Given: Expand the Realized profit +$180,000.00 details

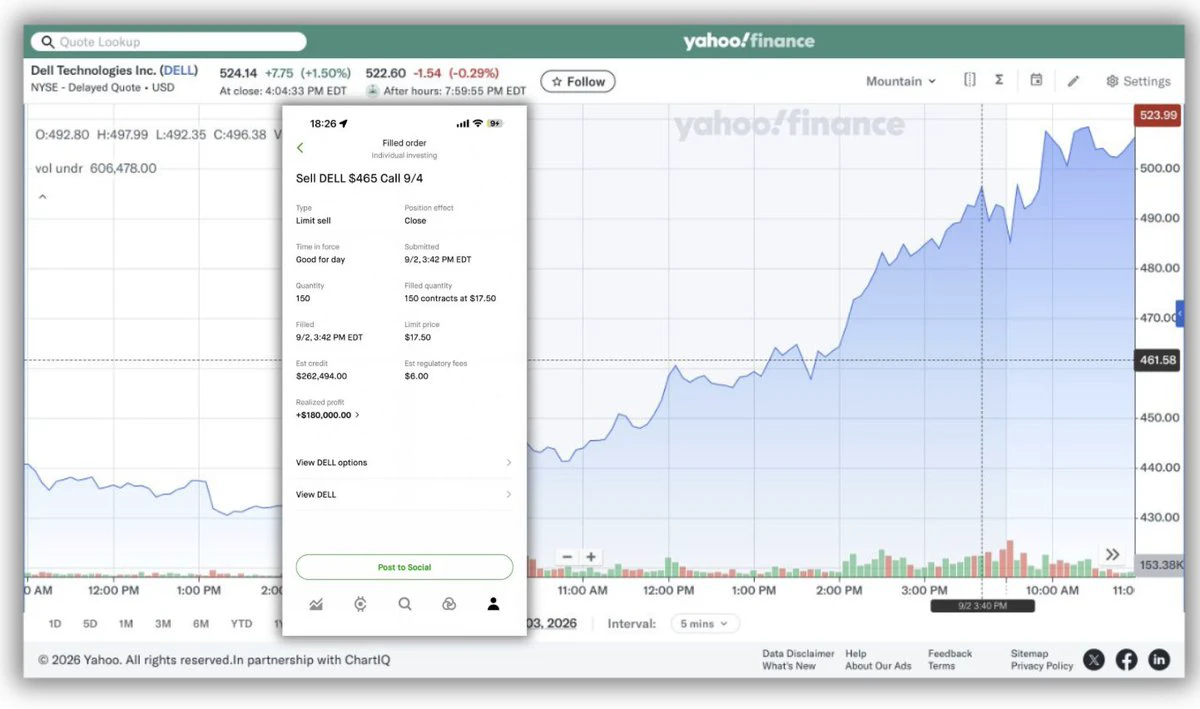Looking at the screenshot, I should [x=328, y=415].
